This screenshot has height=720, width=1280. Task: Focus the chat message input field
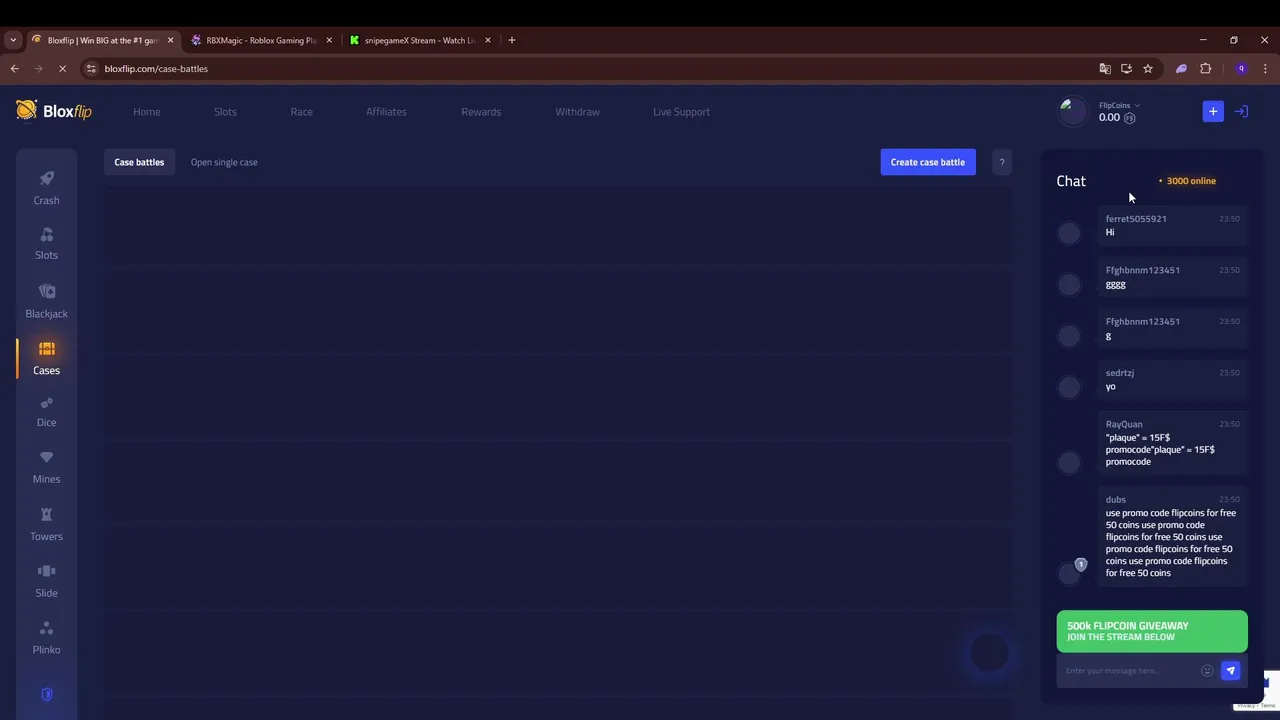click(1128, 671)
